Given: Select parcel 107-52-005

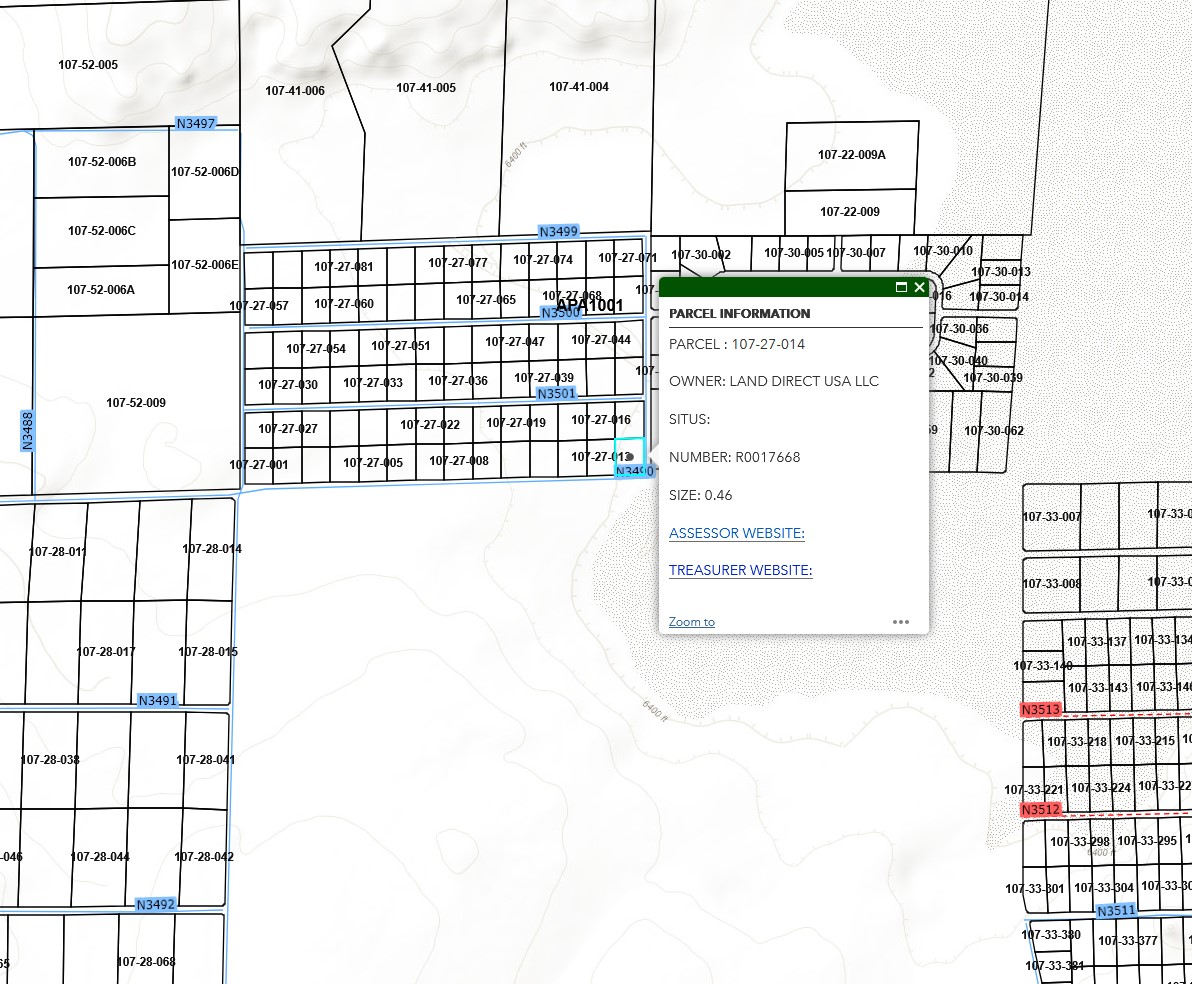Looking at the screenshot, I should click(88, 65).
